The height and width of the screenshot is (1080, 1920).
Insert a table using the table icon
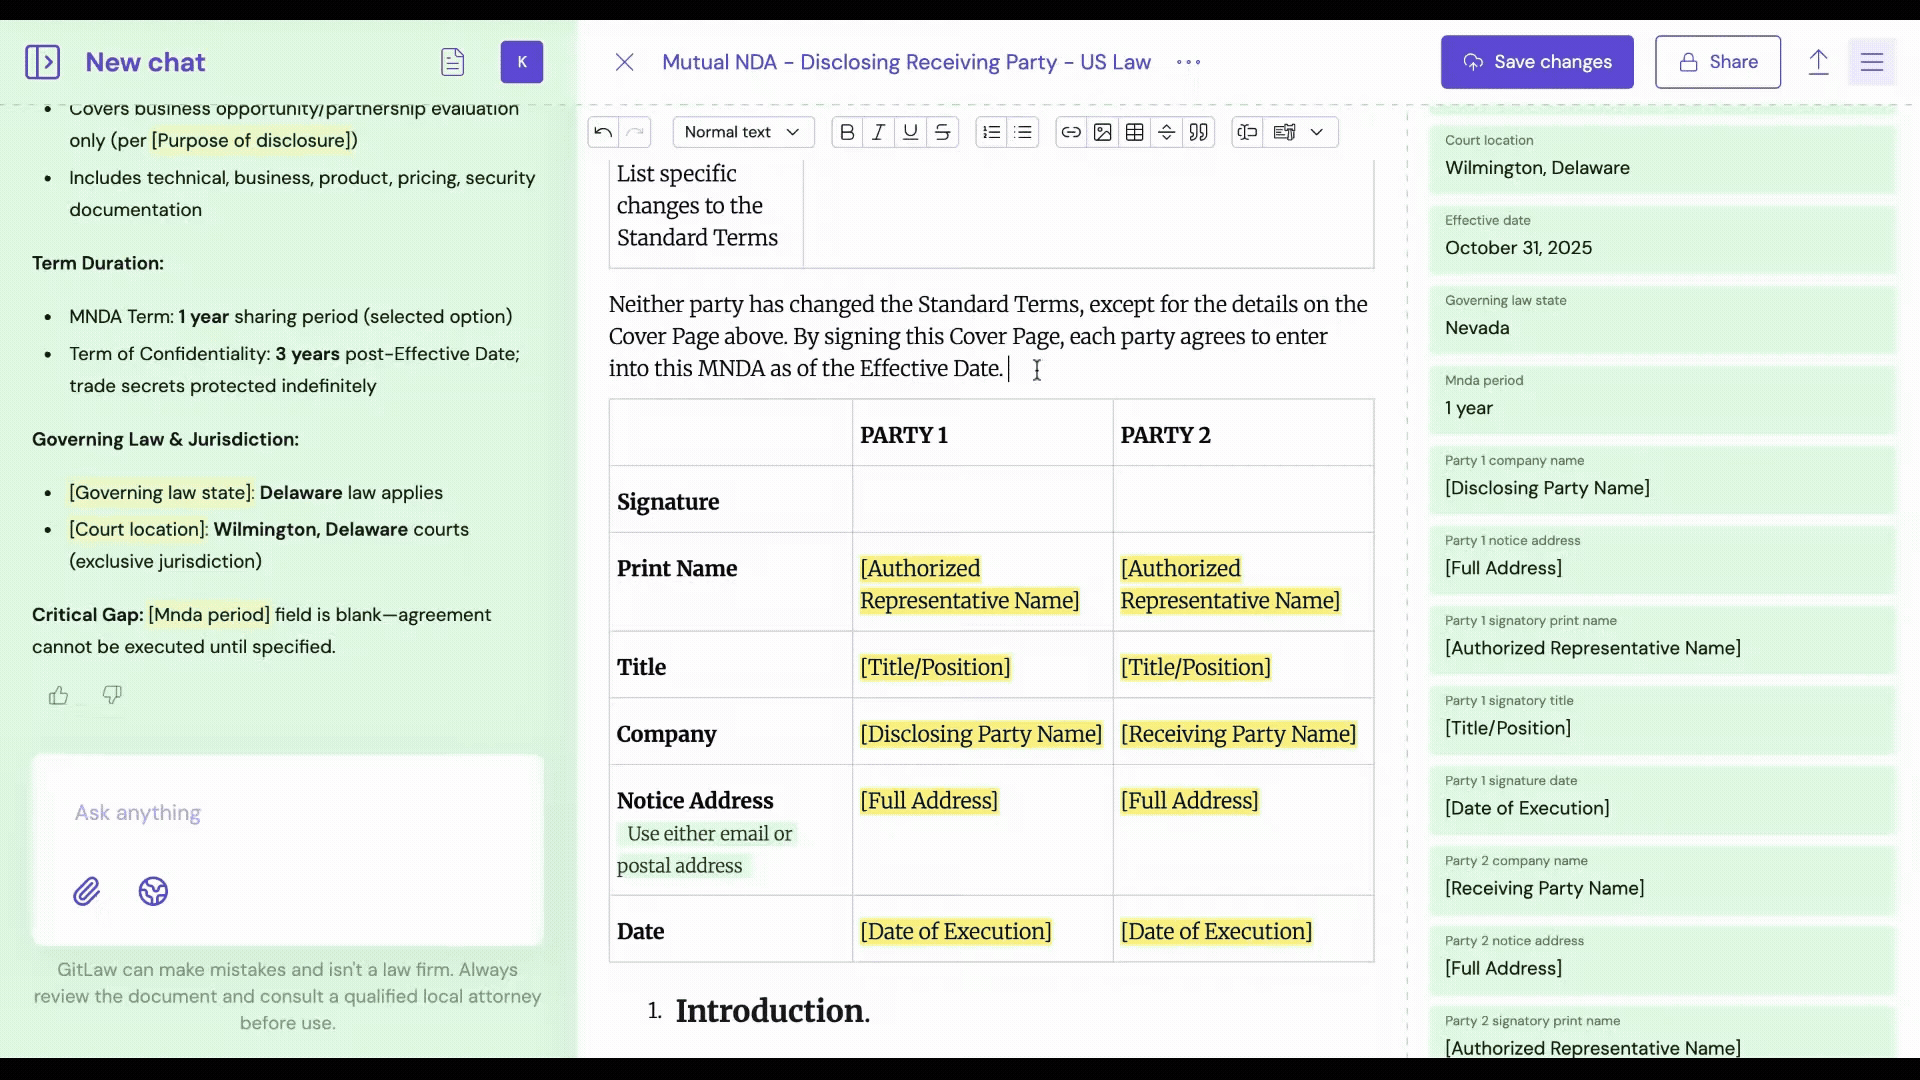coord(1135,132)
